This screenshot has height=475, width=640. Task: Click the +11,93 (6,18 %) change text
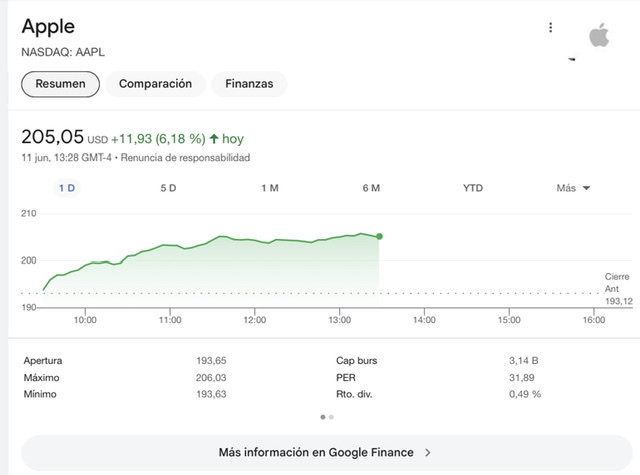[158, 139]
